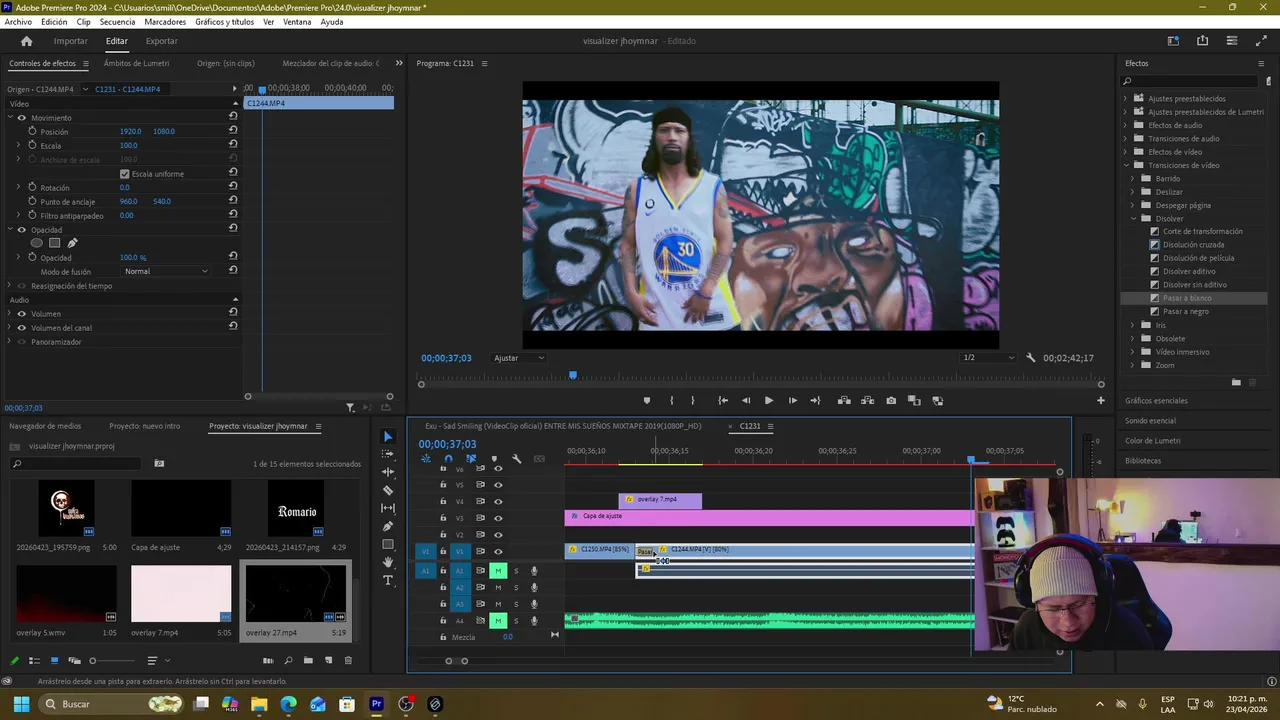The image size is (1280, 720).
Task: Click the project thumbnail size slider
Action: pos(93,661)
